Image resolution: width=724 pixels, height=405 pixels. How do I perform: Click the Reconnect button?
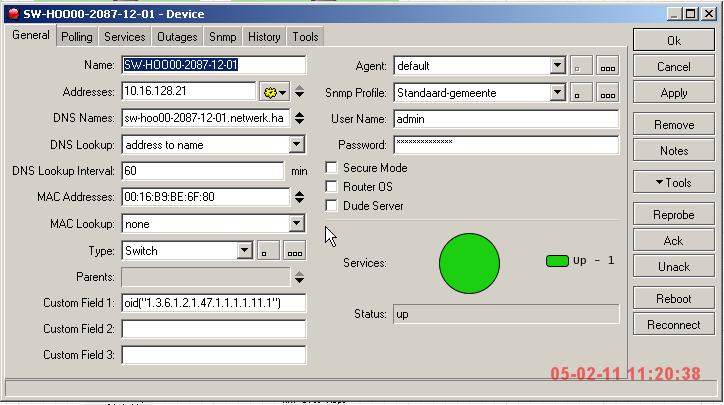(x=674, y=325)
